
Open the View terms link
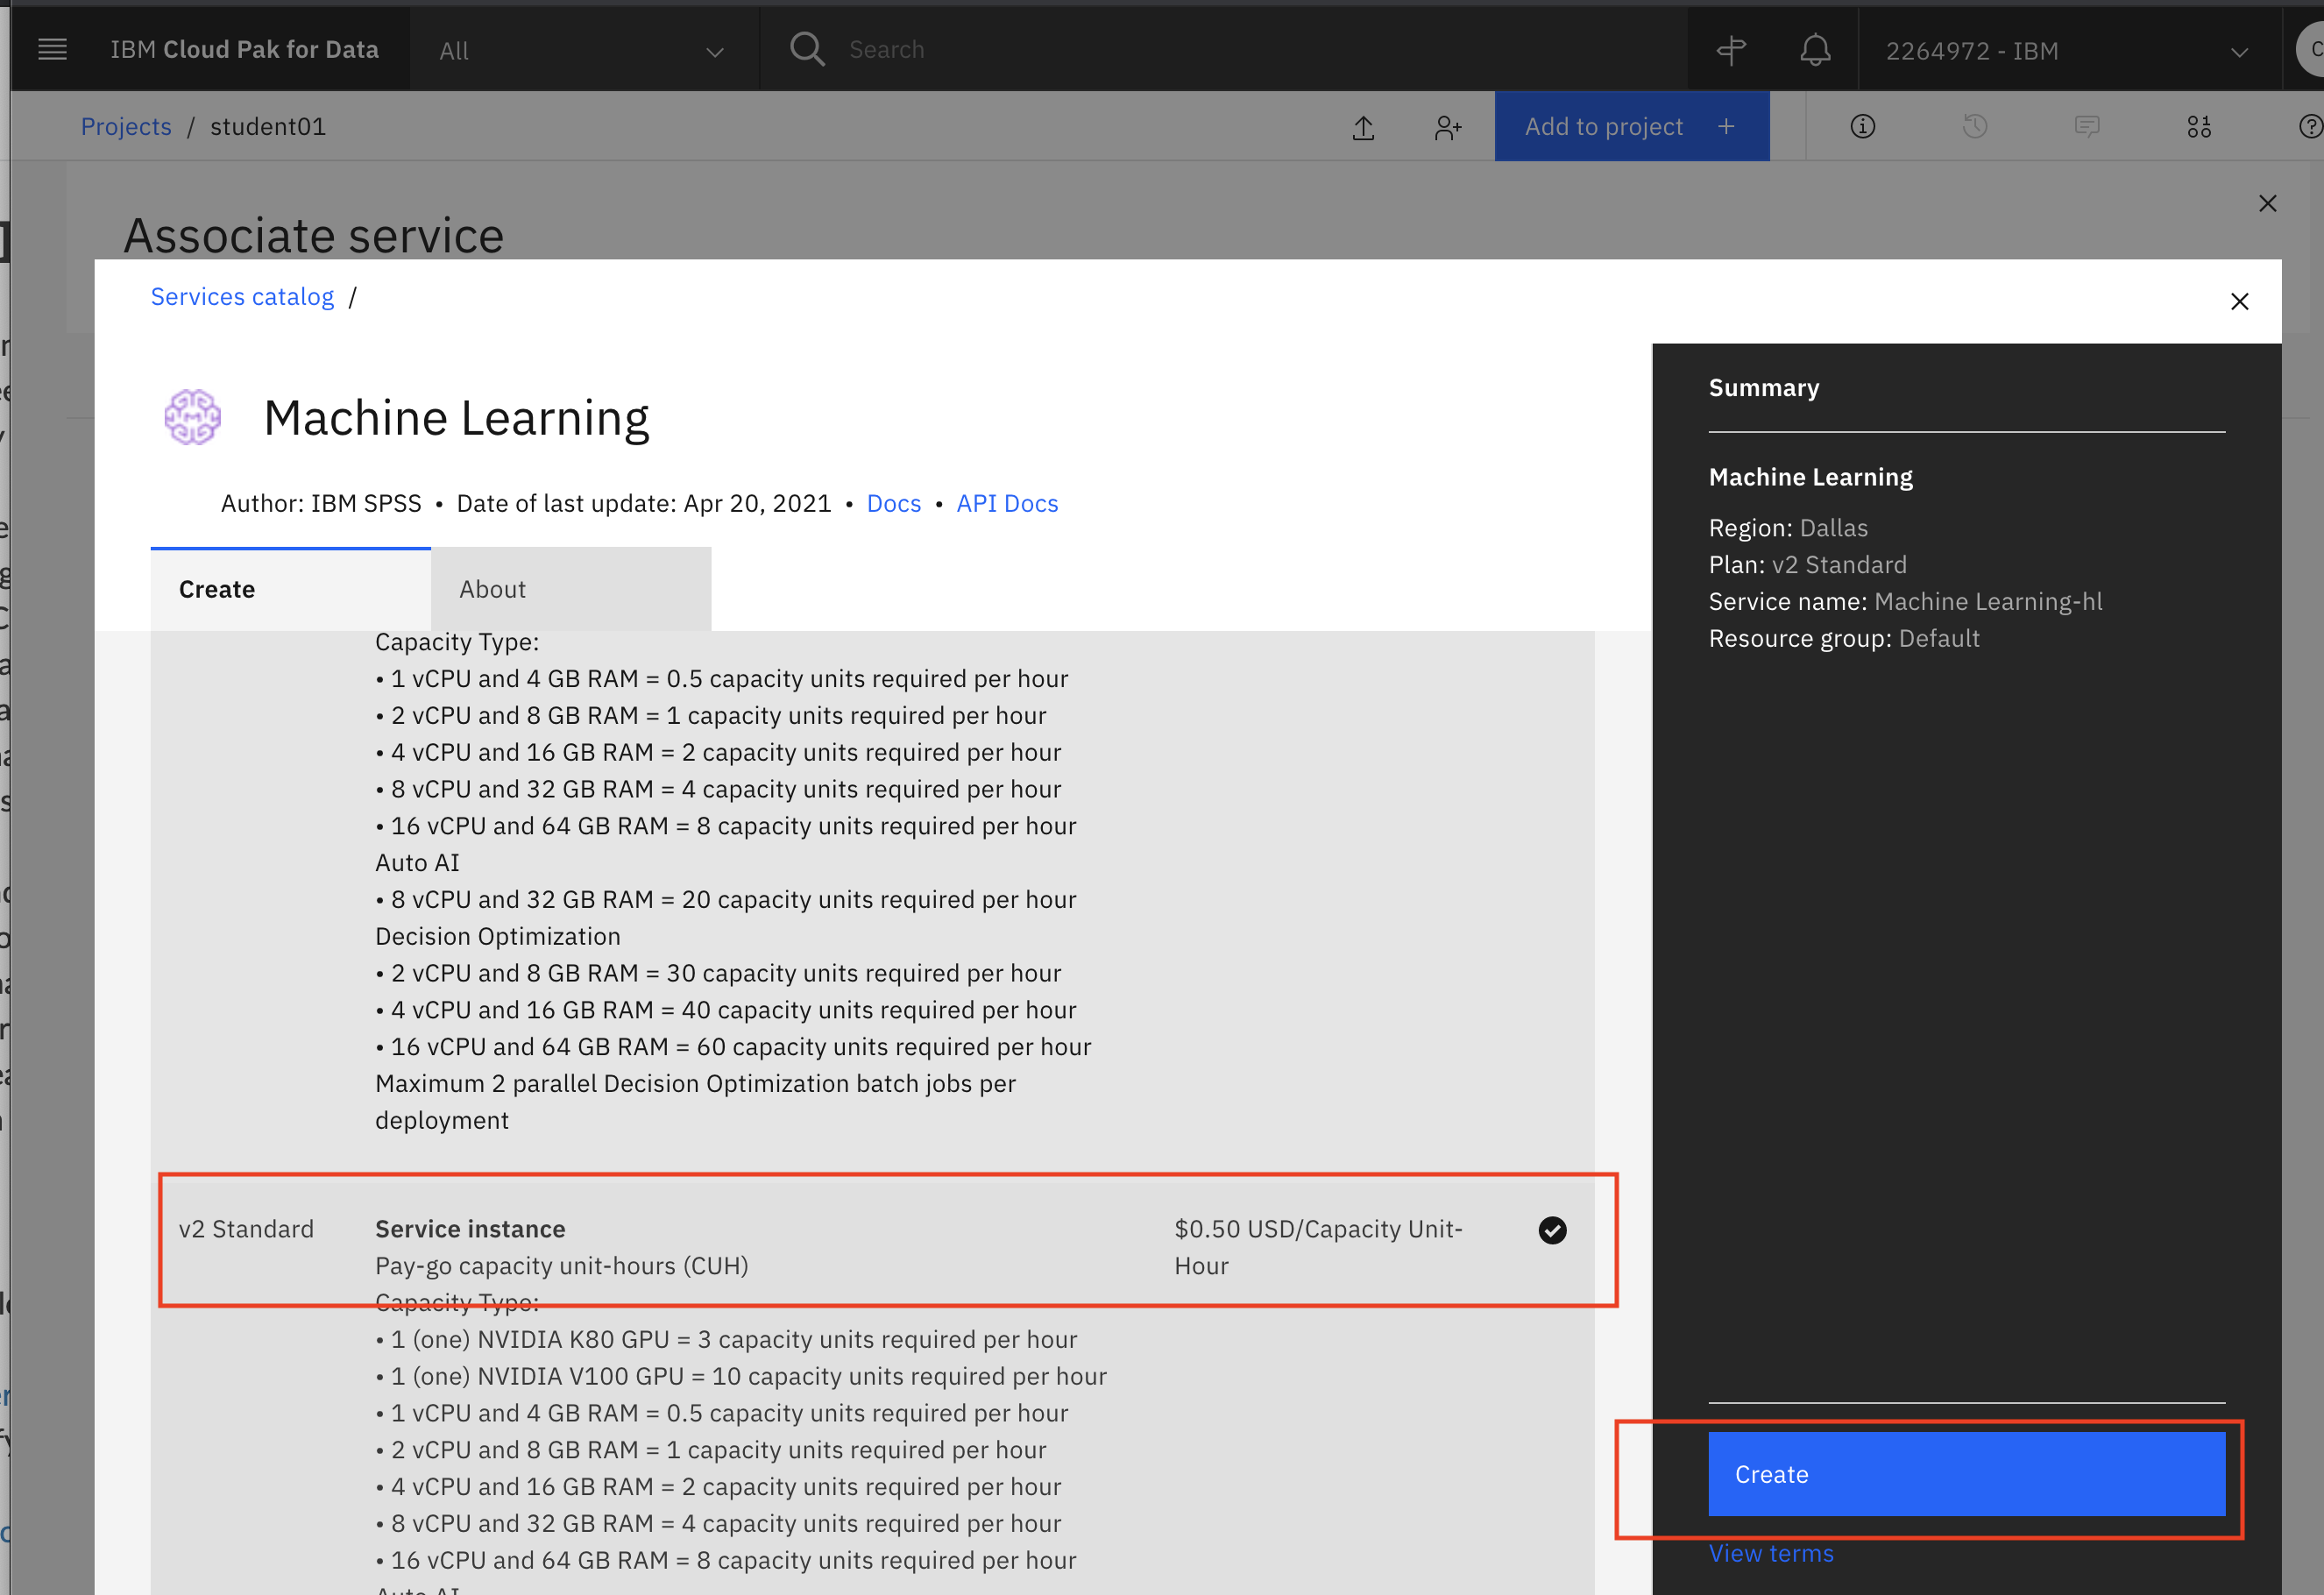click(1770, 1553)
